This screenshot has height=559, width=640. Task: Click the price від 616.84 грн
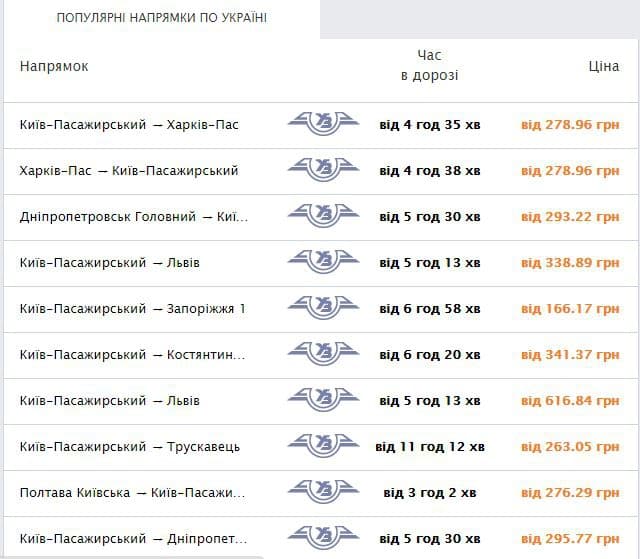pos(570,401)
